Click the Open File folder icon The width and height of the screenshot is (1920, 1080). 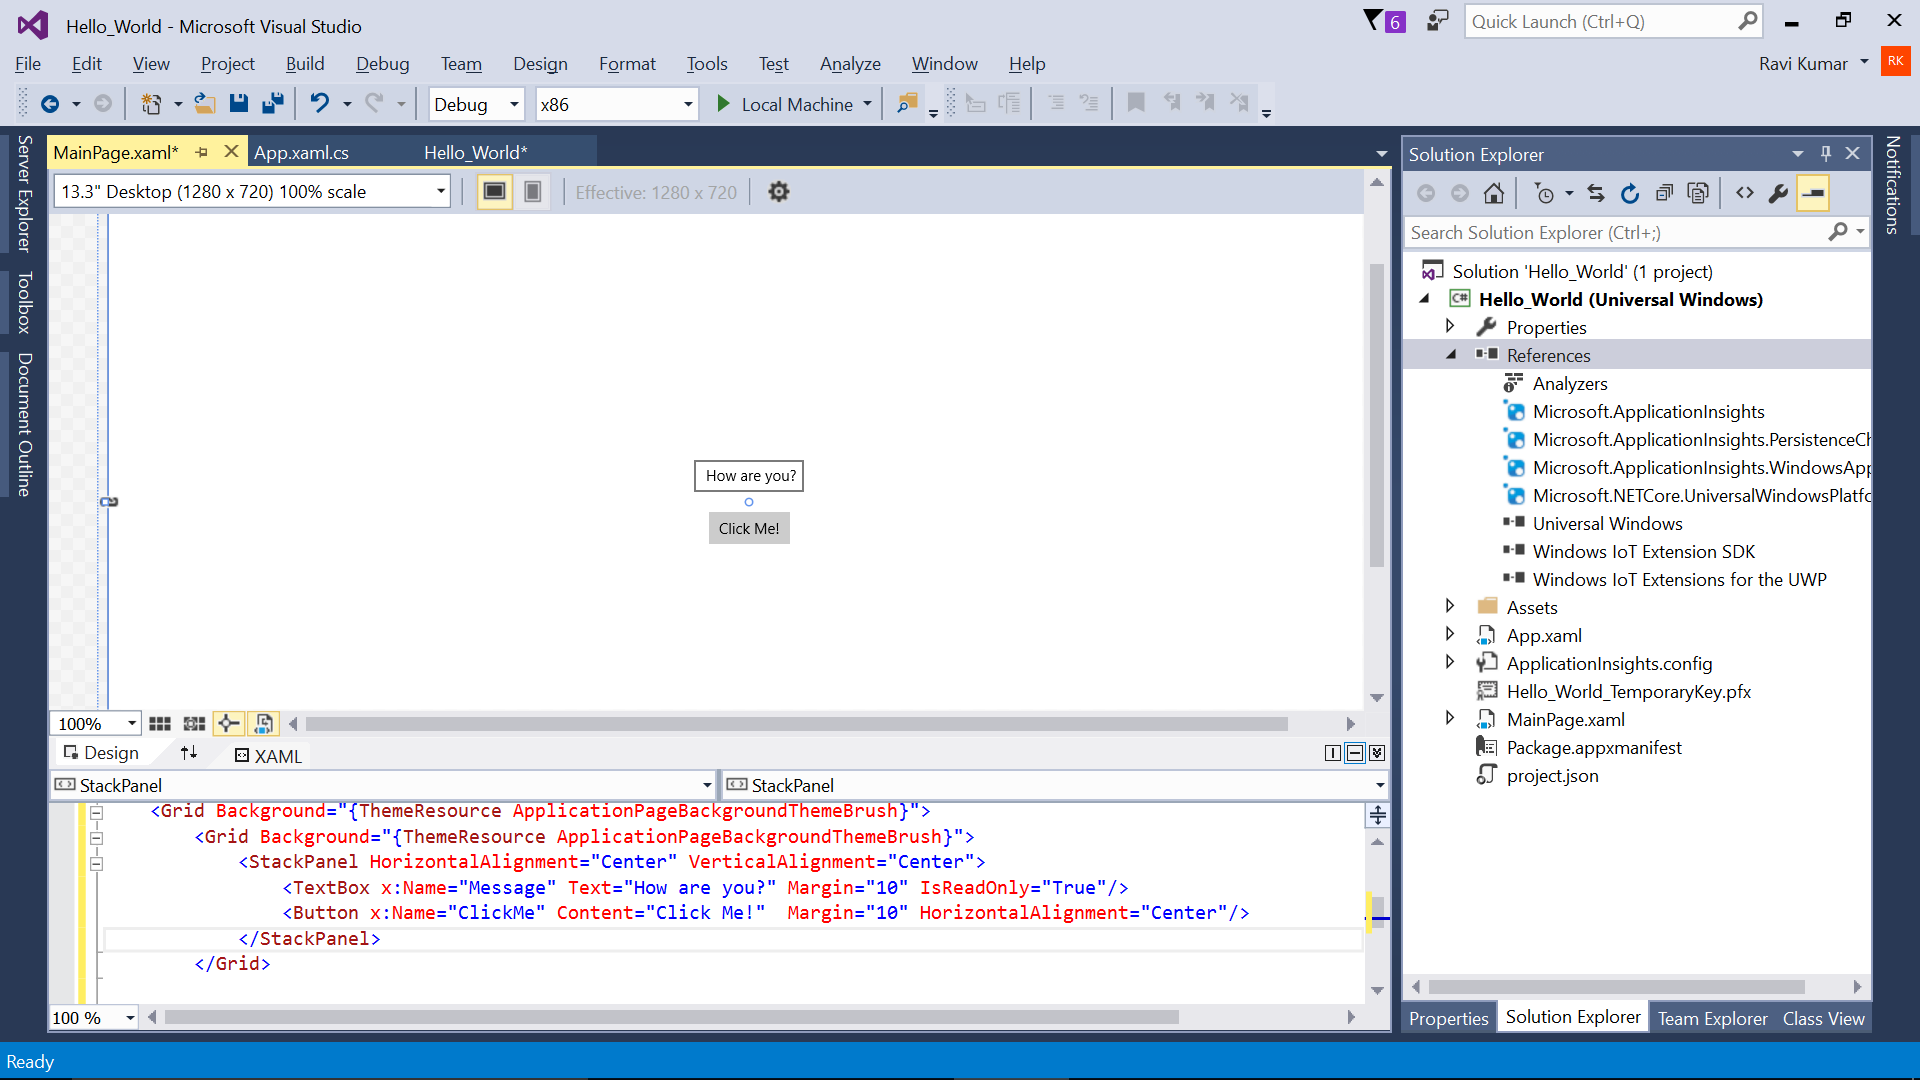205,104
